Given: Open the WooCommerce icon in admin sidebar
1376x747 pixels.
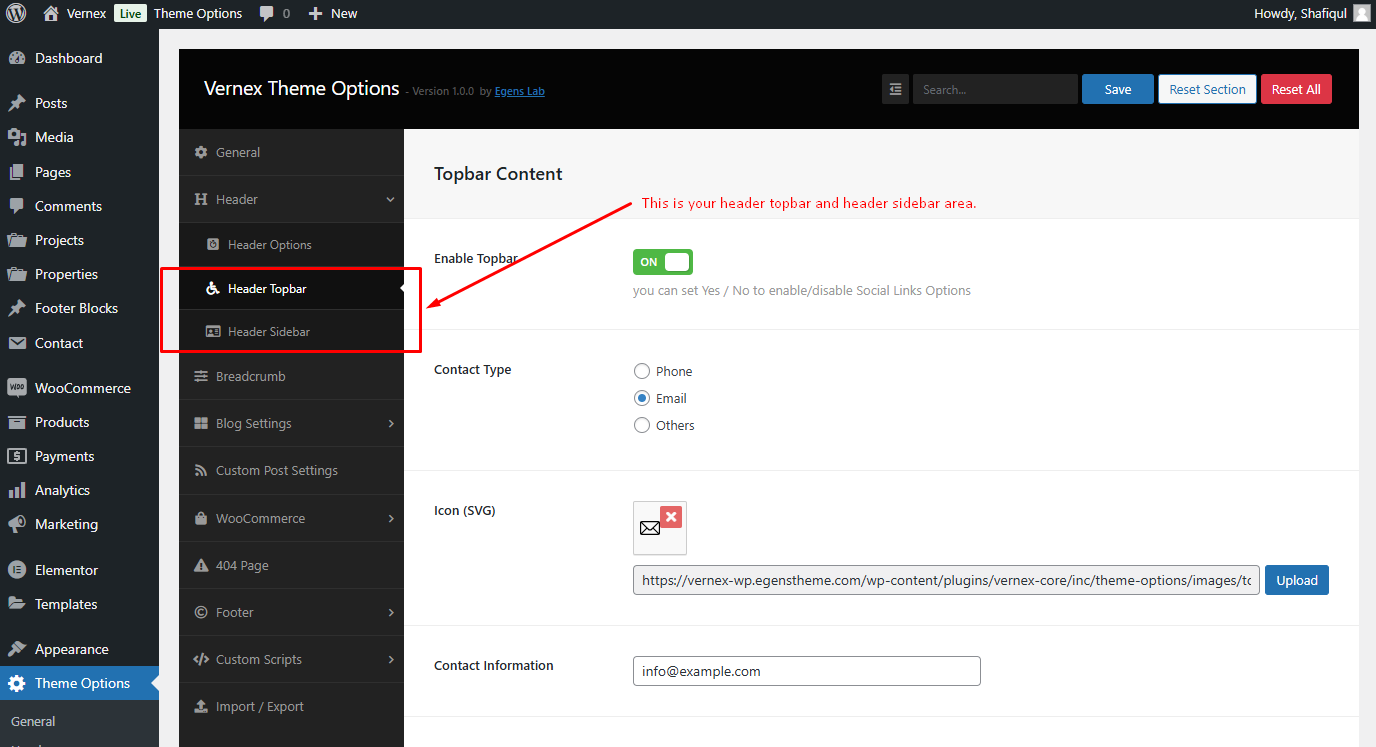Looking at the screenshot, I should click(16, 388).
